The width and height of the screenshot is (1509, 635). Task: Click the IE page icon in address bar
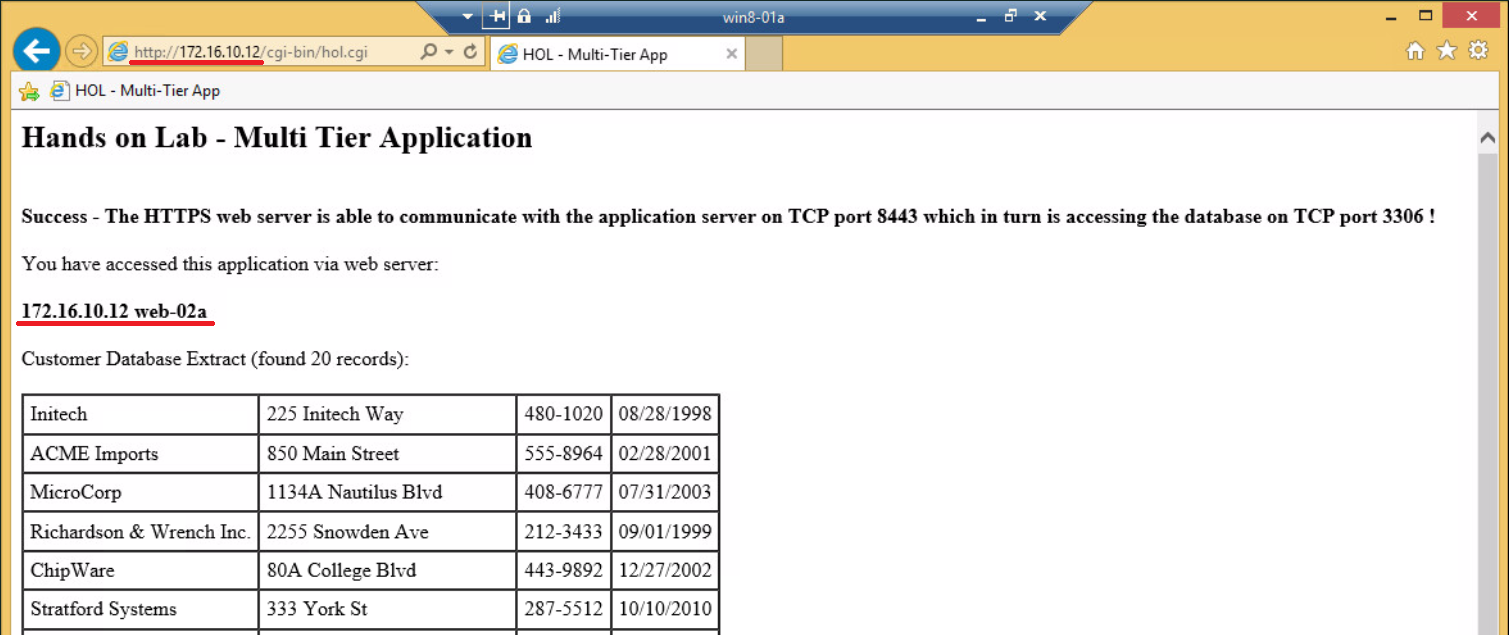(x=118, y=52)
